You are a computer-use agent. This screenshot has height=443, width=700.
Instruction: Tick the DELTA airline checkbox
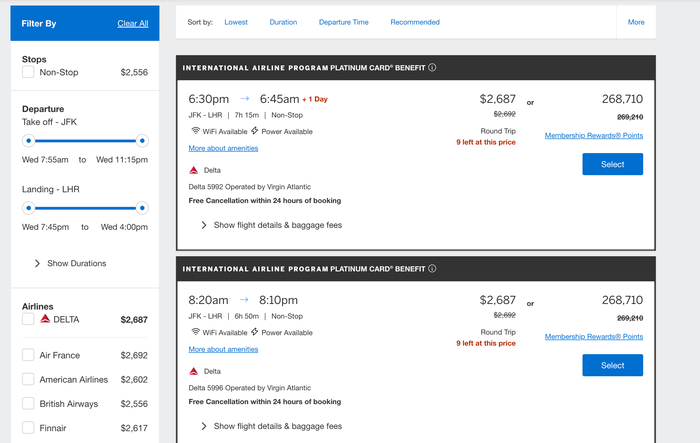pos(28,319)
